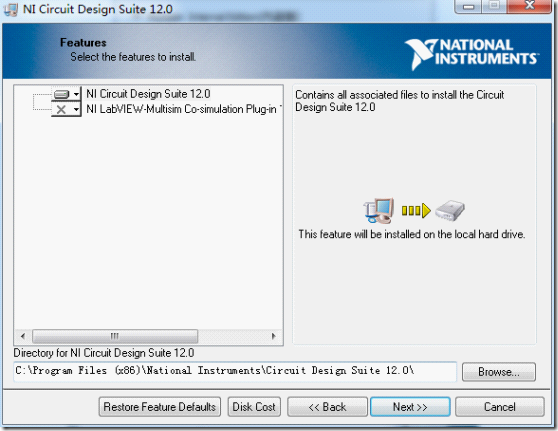Click the X unavailable icon for LabVIEW-Multisim plug-in
Screen dimensions: 558x431
tap(61, 109)
